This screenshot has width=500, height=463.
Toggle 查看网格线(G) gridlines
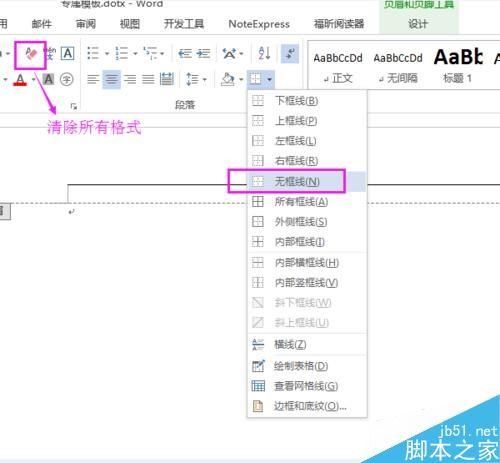click(x=307, y=386)
